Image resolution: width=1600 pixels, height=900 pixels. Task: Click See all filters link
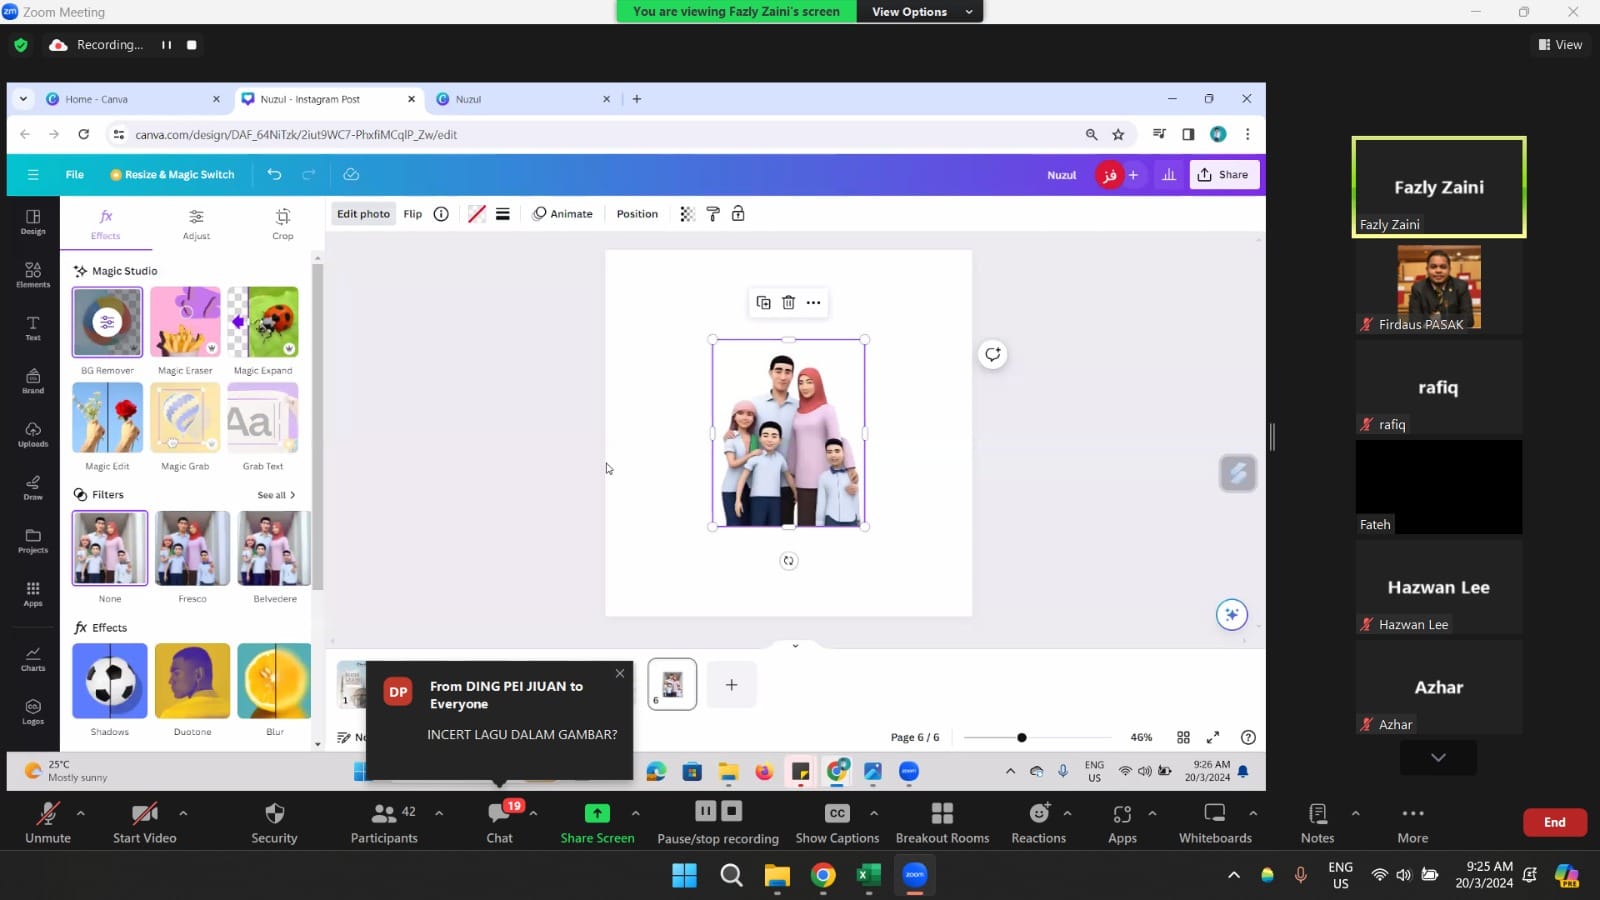click(x=276, y=495)
